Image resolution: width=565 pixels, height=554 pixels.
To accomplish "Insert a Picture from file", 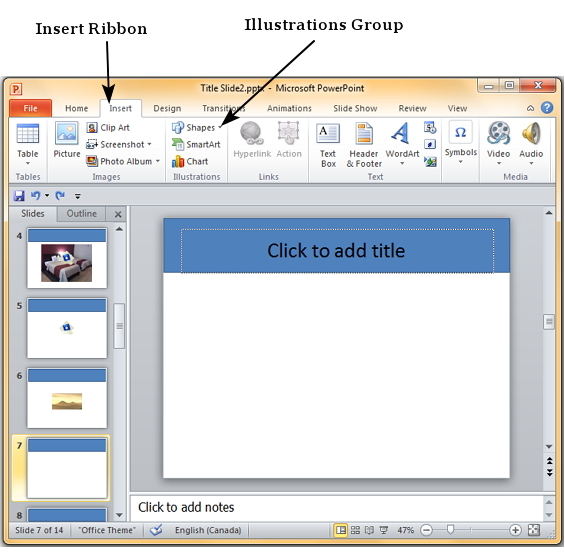I will (x=67, y=141).
